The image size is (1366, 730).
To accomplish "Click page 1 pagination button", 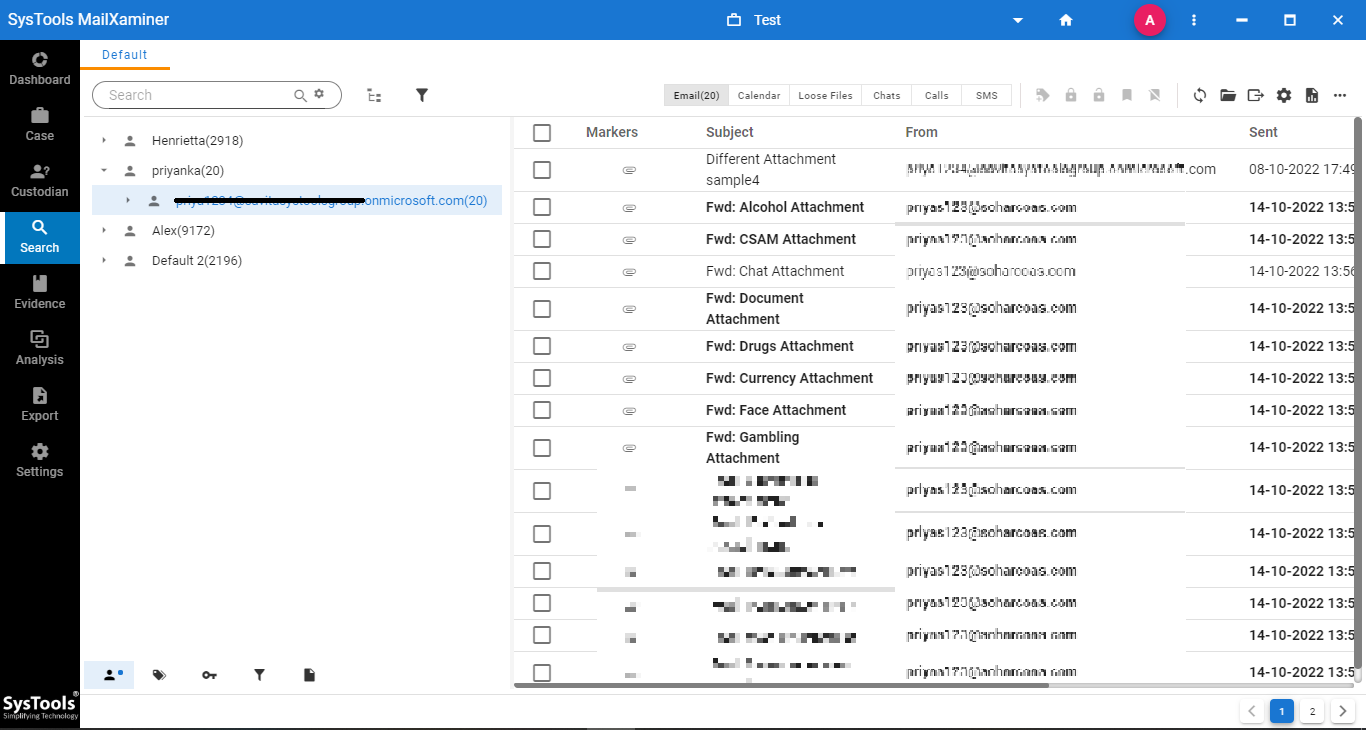I will tap(1282, 711).
